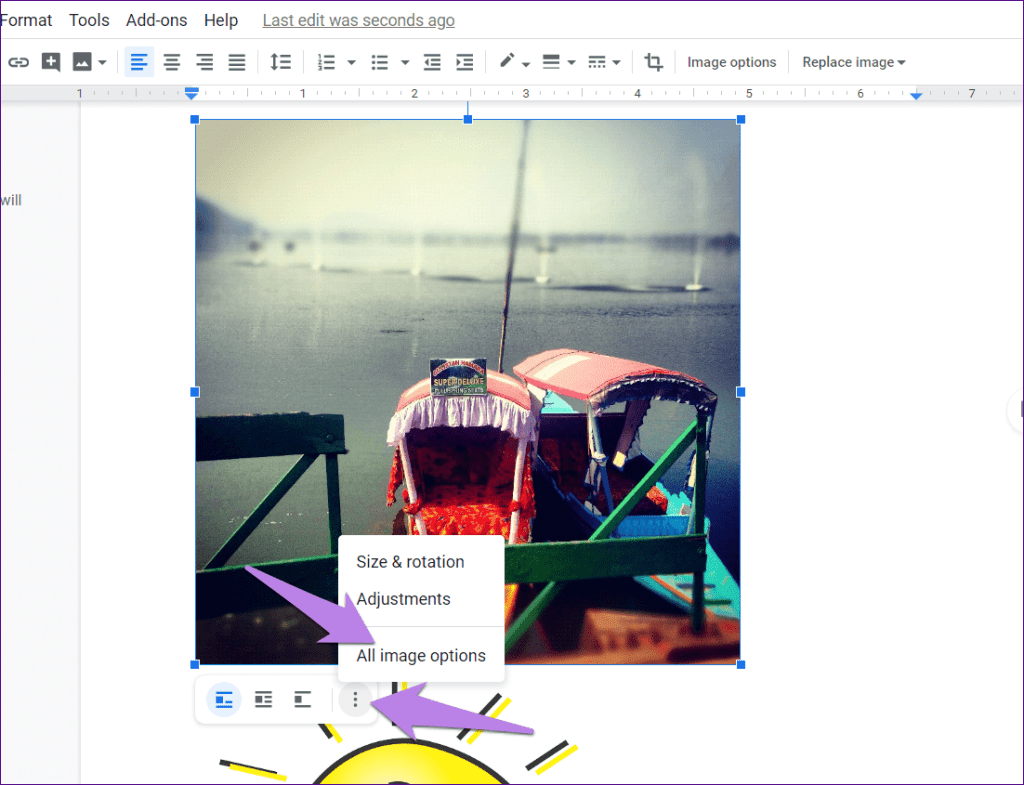Choose All image options from the menu

(421, 655)
